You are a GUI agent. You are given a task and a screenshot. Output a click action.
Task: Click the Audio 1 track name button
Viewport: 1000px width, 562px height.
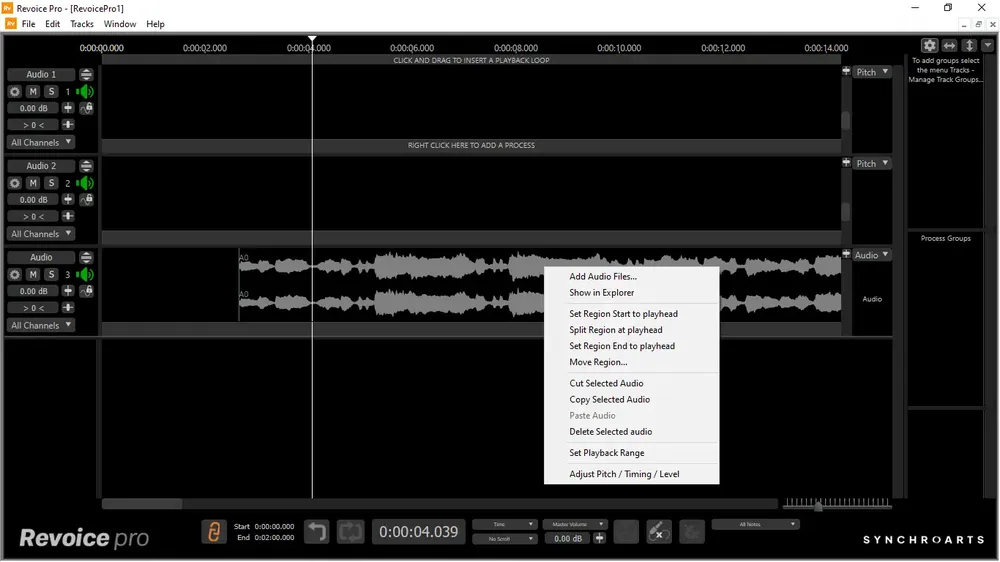[x=41, y=75]
